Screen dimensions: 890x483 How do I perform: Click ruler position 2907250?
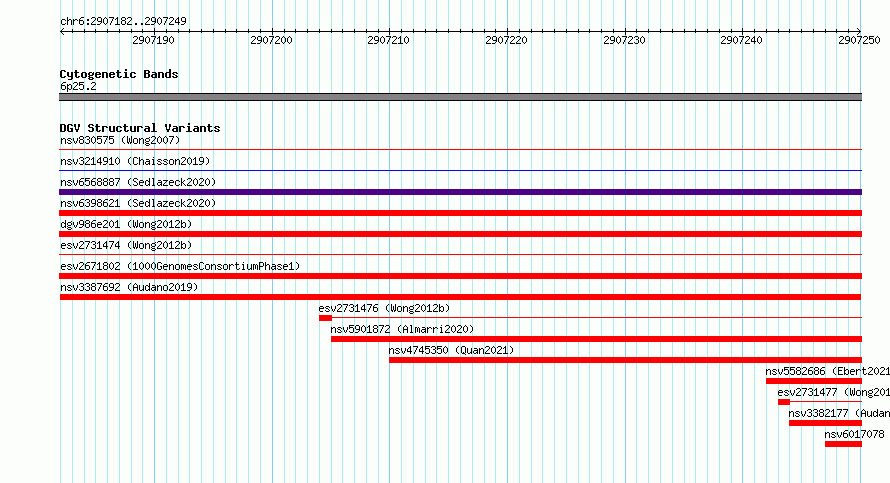pyautogui.click(x=859, y=40)
